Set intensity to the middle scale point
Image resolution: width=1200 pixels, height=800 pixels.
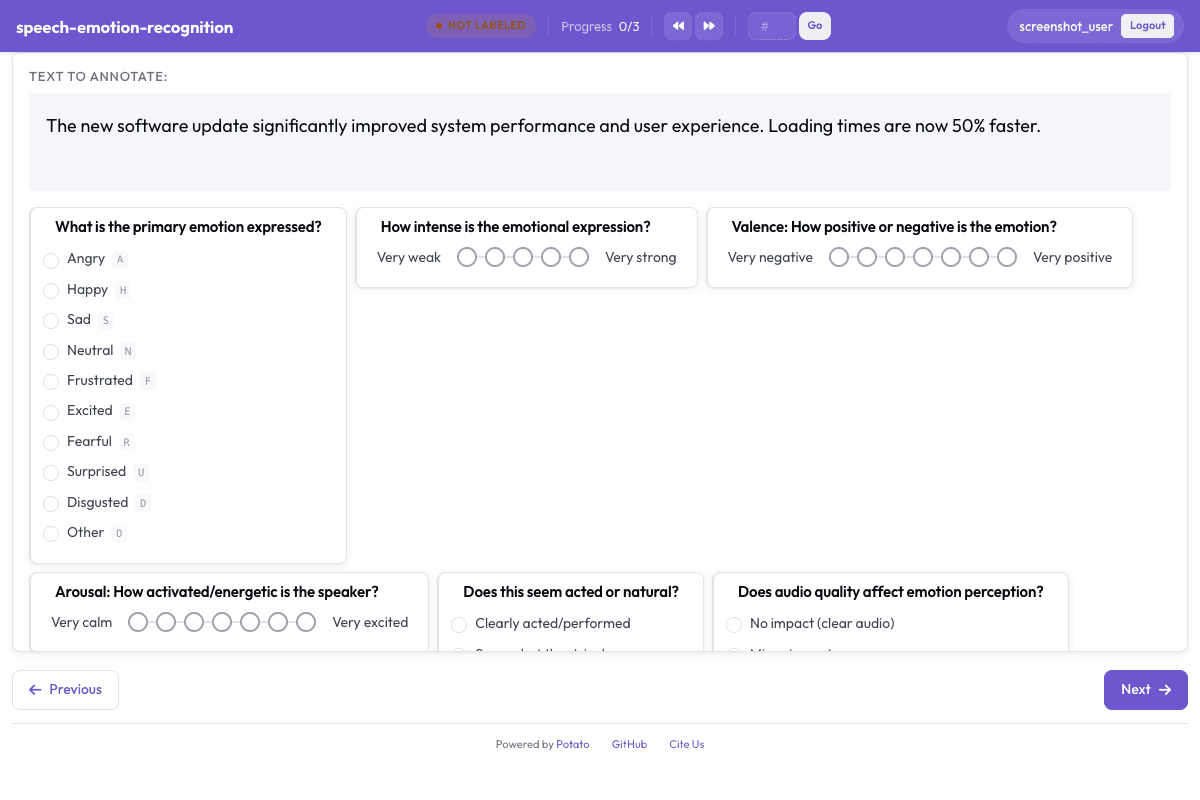(x=523, y=257)
